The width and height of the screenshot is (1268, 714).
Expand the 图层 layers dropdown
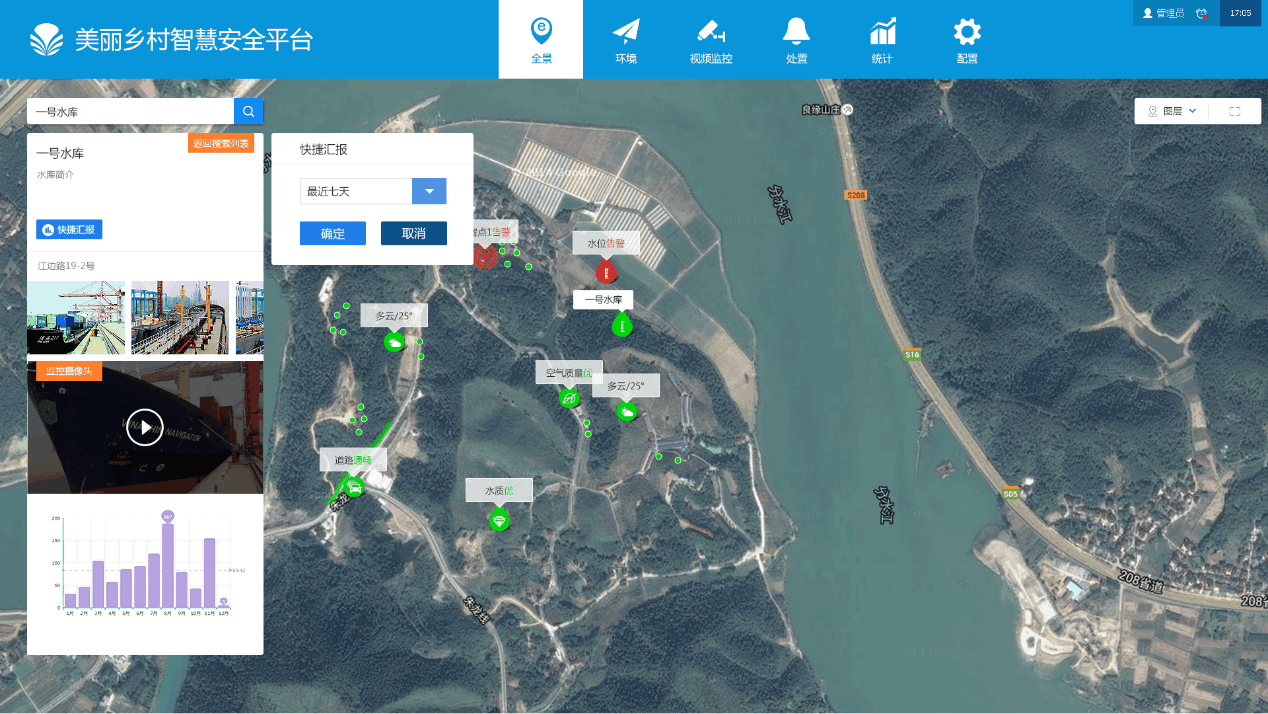click(x=1172, y=112)
